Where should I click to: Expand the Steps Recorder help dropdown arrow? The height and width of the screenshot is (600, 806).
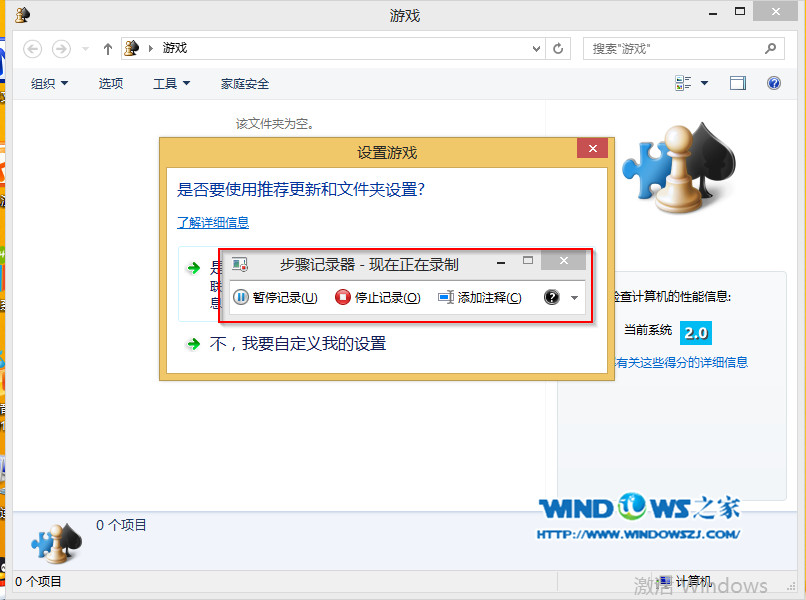click(574, 298)
